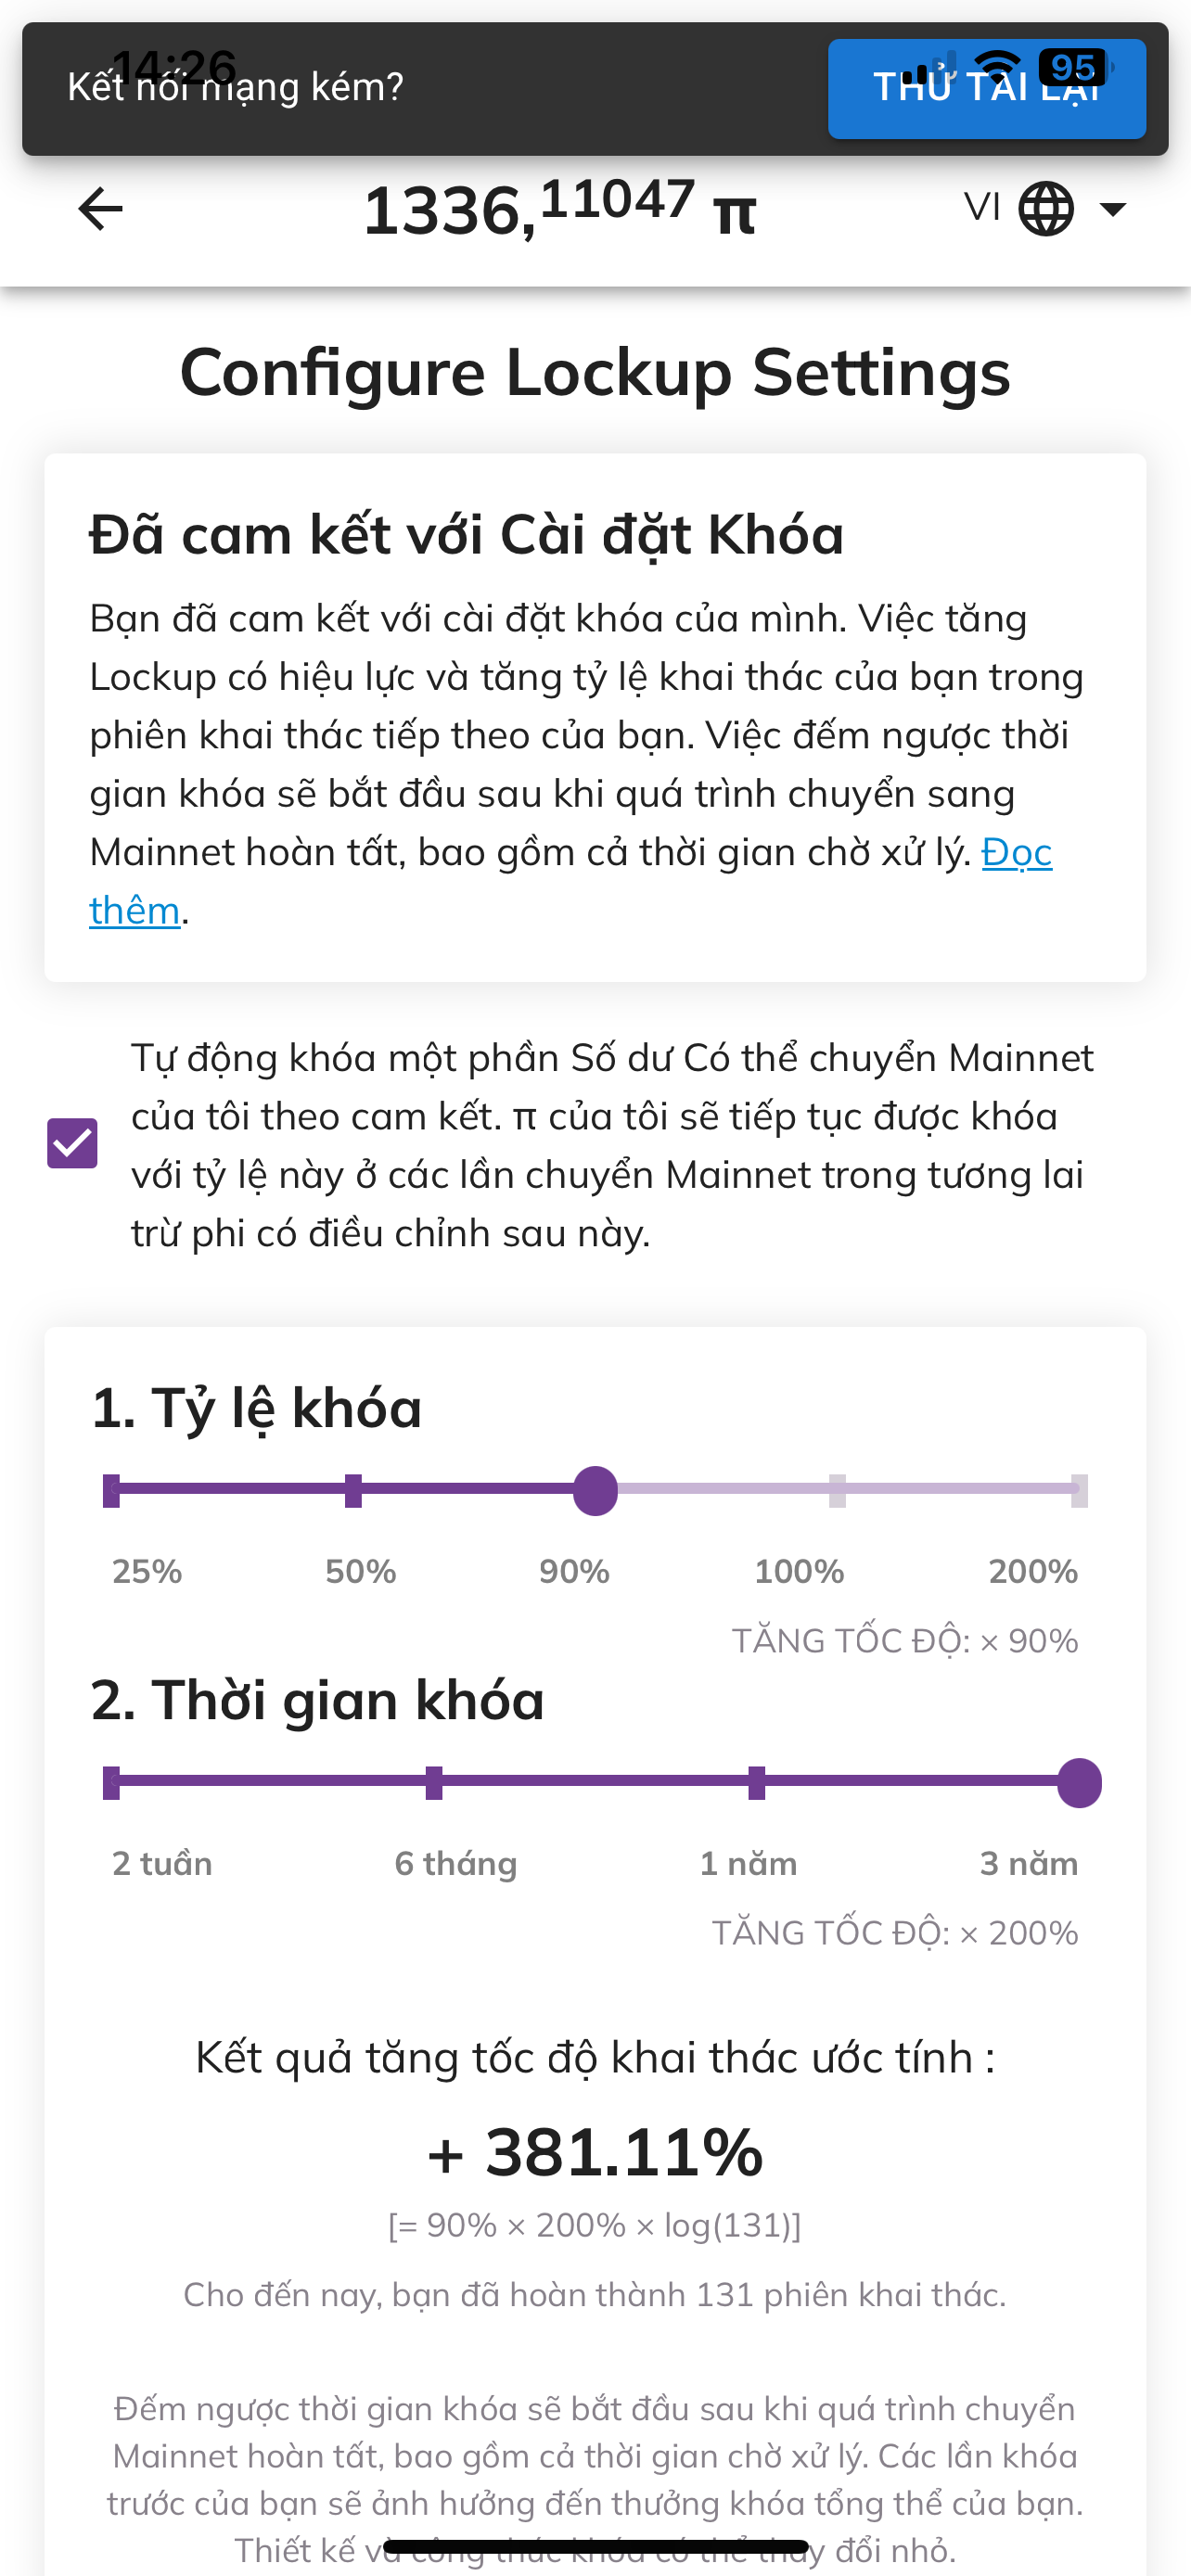Tap the Kết nối mạng kém? message

point(236,88)
